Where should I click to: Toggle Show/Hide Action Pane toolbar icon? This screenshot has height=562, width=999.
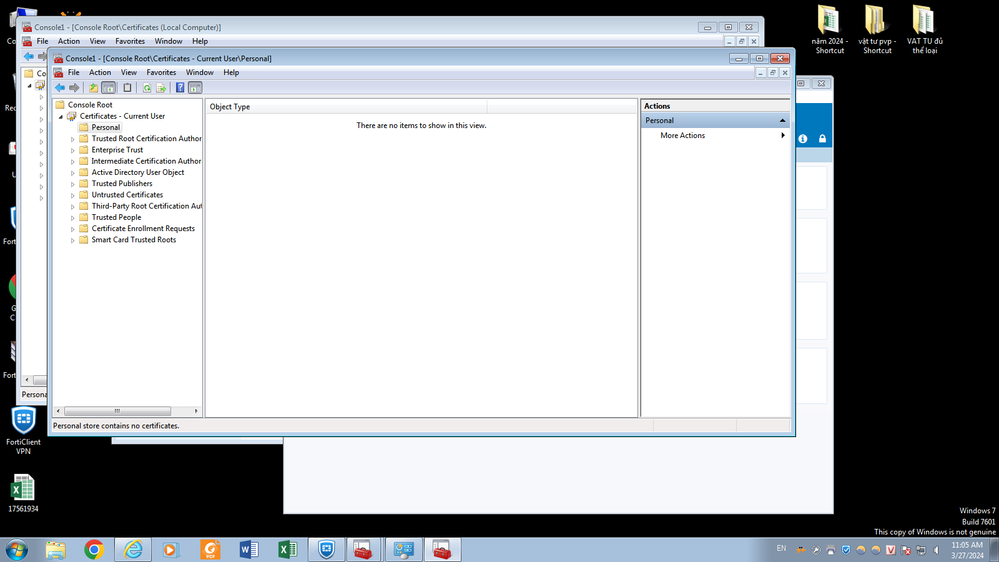click(195, 88)
